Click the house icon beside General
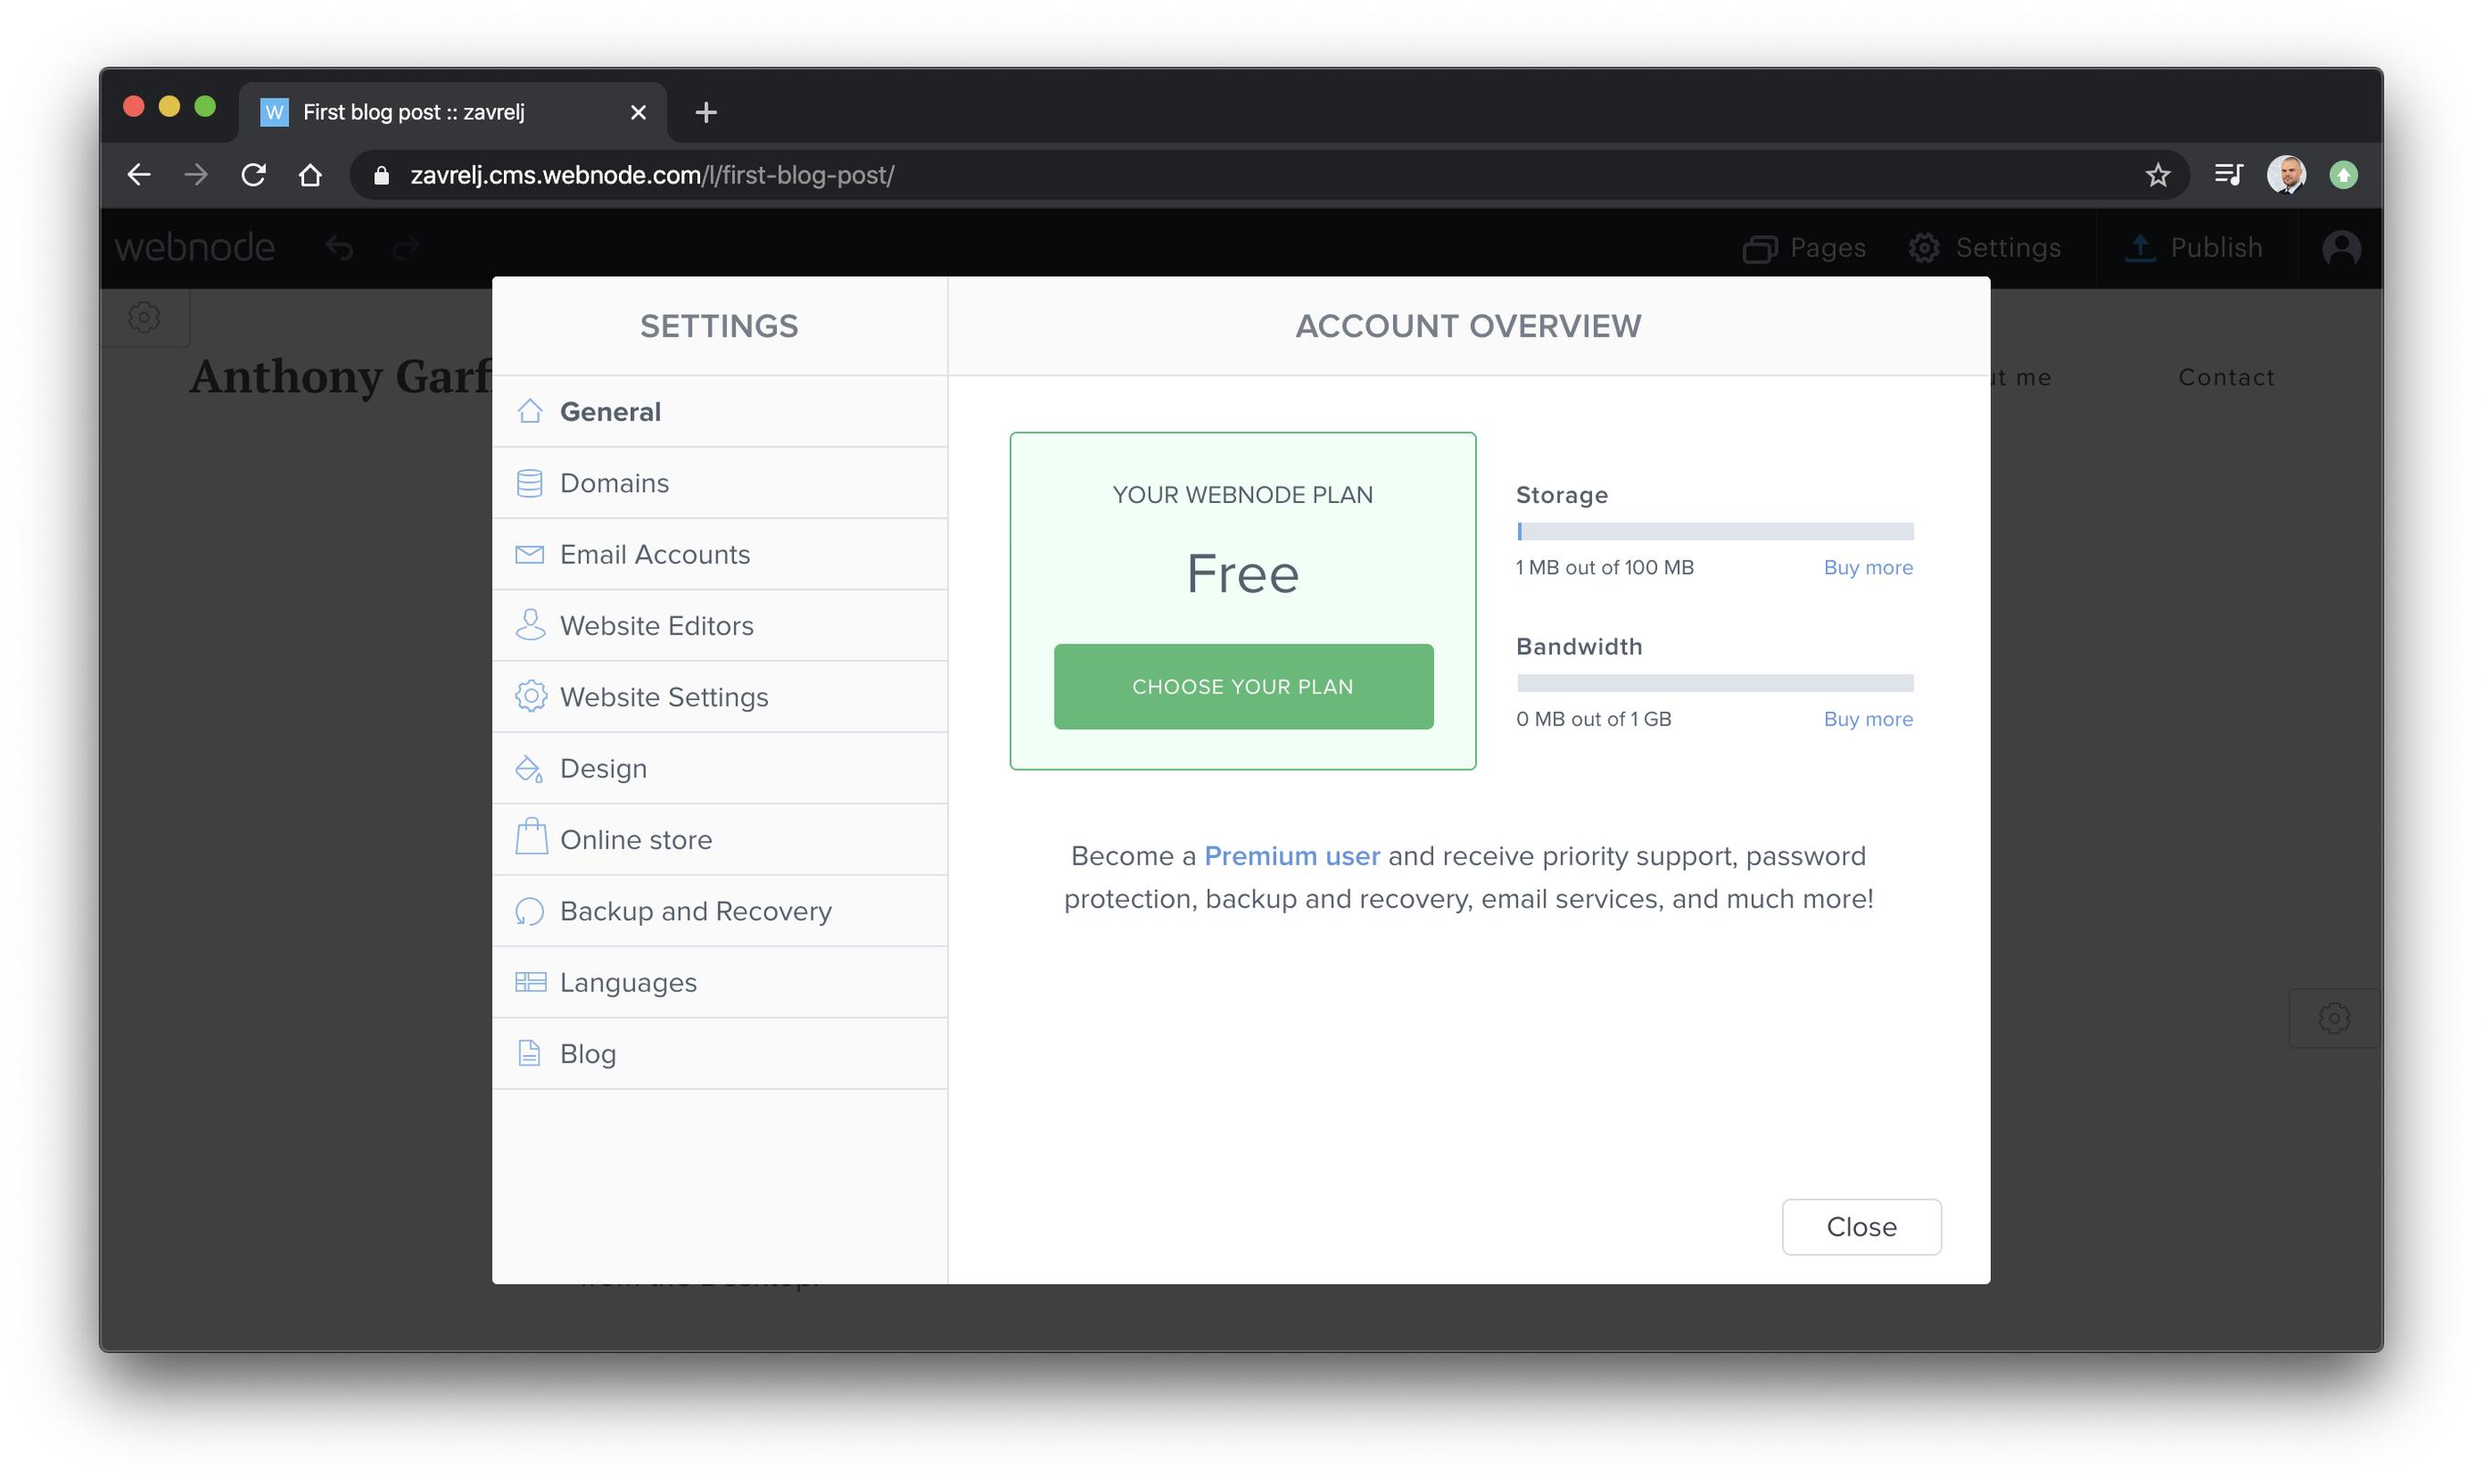Image resolution: width=2483 pixels, height=1484 pixels. pos(530,411)
